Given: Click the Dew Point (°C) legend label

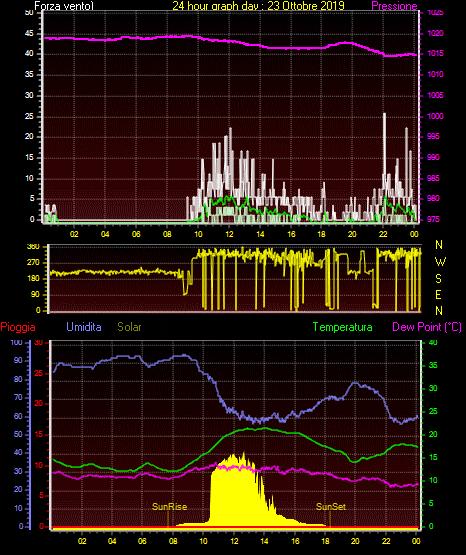Looking at the screenshot, I should point(427,327).
